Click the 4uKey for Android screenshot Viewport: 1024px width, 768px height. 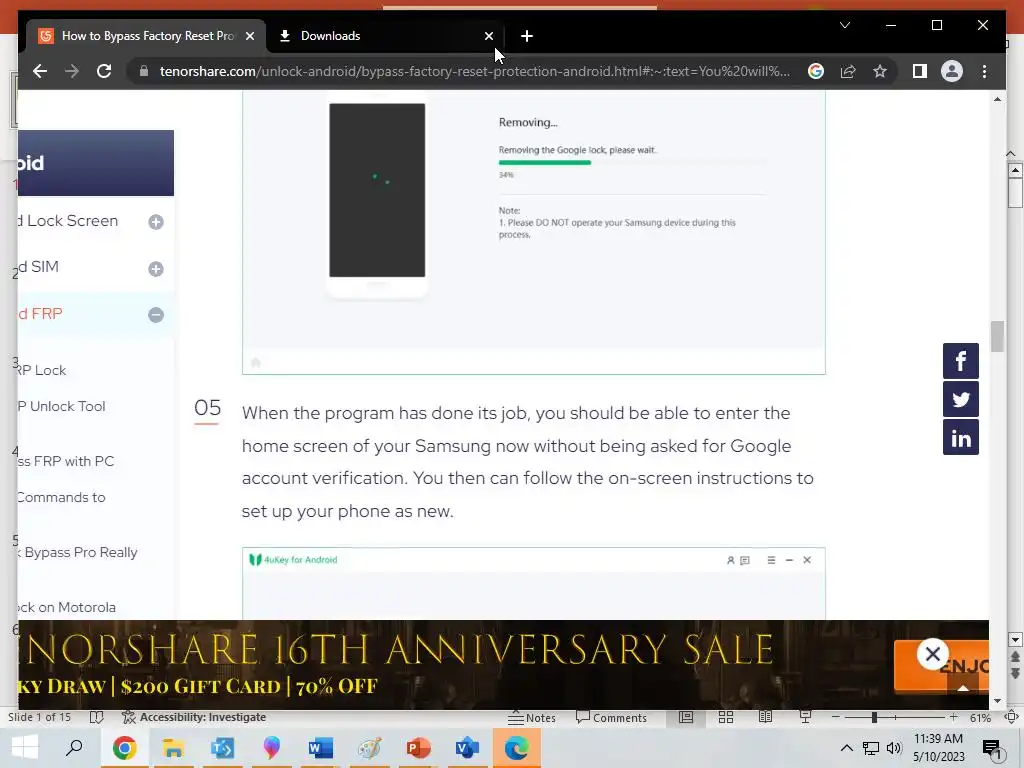pos(534,584)
